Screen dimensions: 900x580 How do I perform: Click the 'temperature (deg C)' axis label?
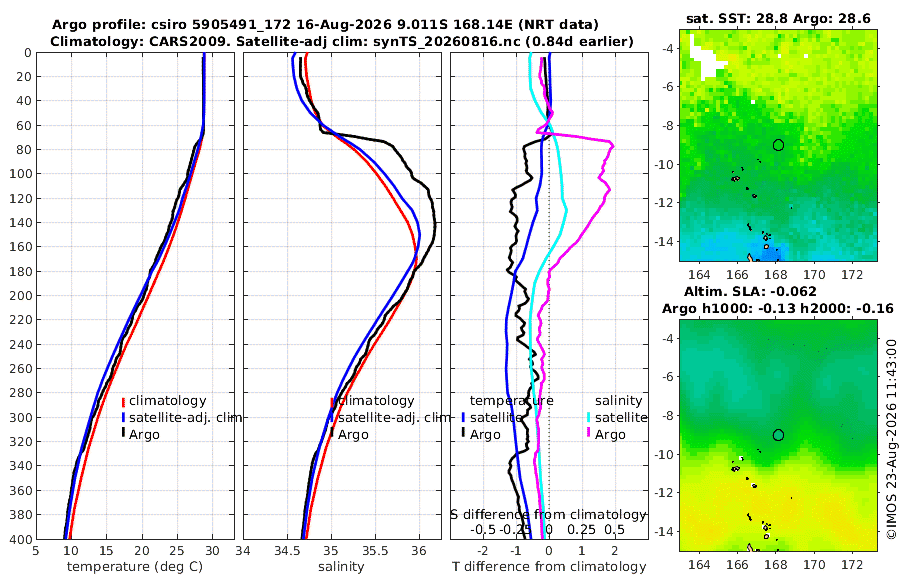135,567
